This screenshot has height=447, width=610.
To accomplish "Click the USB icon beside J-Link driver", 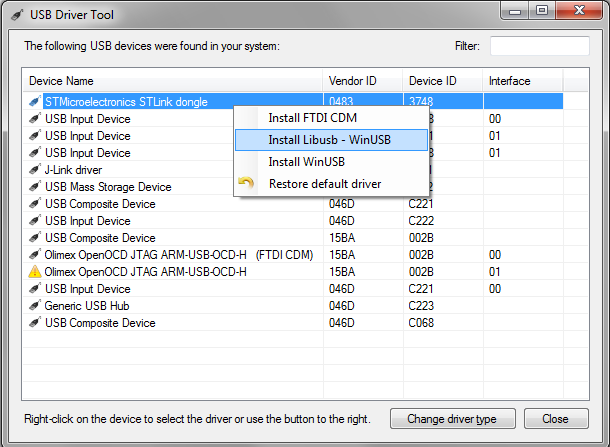I will 35,169.
